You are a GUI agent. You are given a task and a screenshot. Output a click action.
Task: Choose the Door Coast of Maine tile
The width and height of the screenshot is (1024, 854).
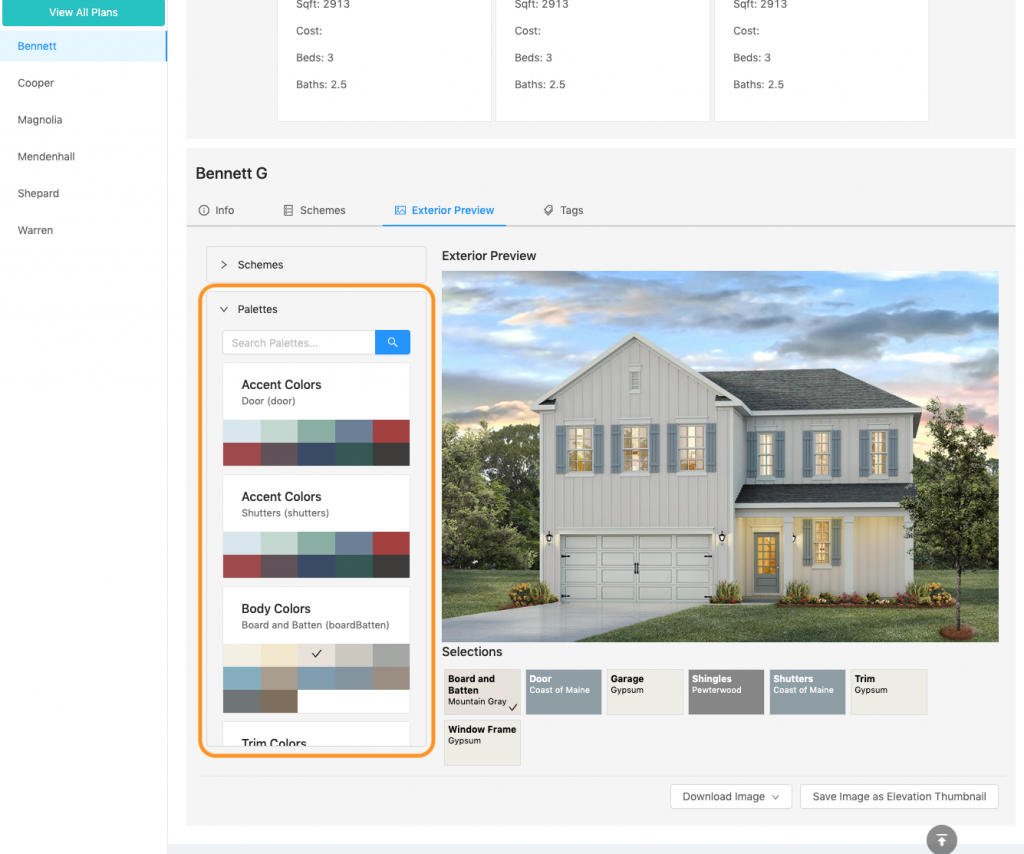click(563, 691)
